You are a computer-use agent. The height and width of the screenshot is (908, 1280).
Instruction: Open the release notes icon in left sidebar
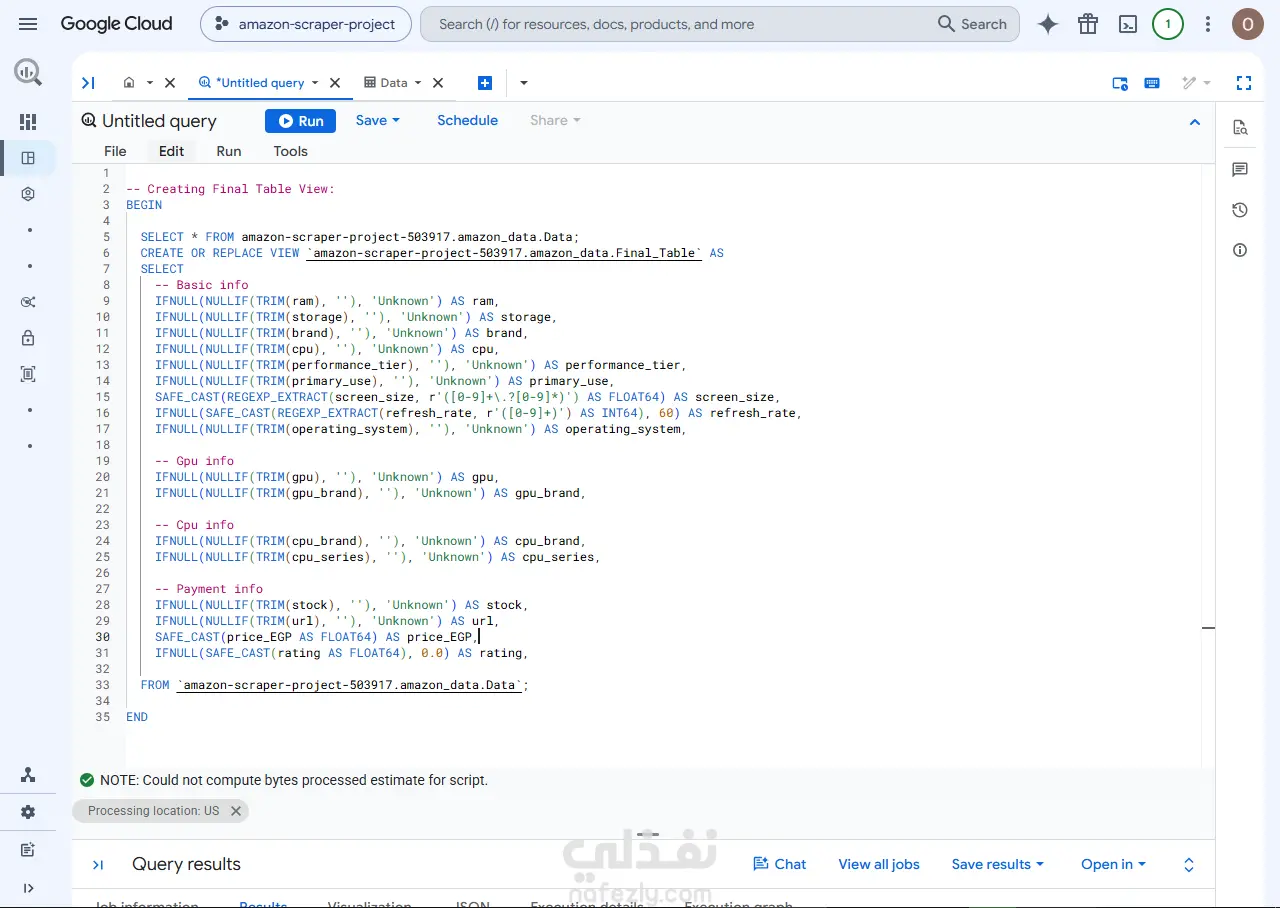pyautogui.click(x=28, y=850)
